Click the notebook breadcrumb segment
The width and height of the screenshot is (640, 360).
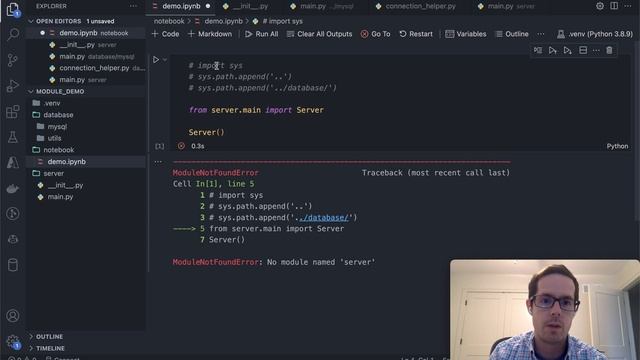(169, 21)
